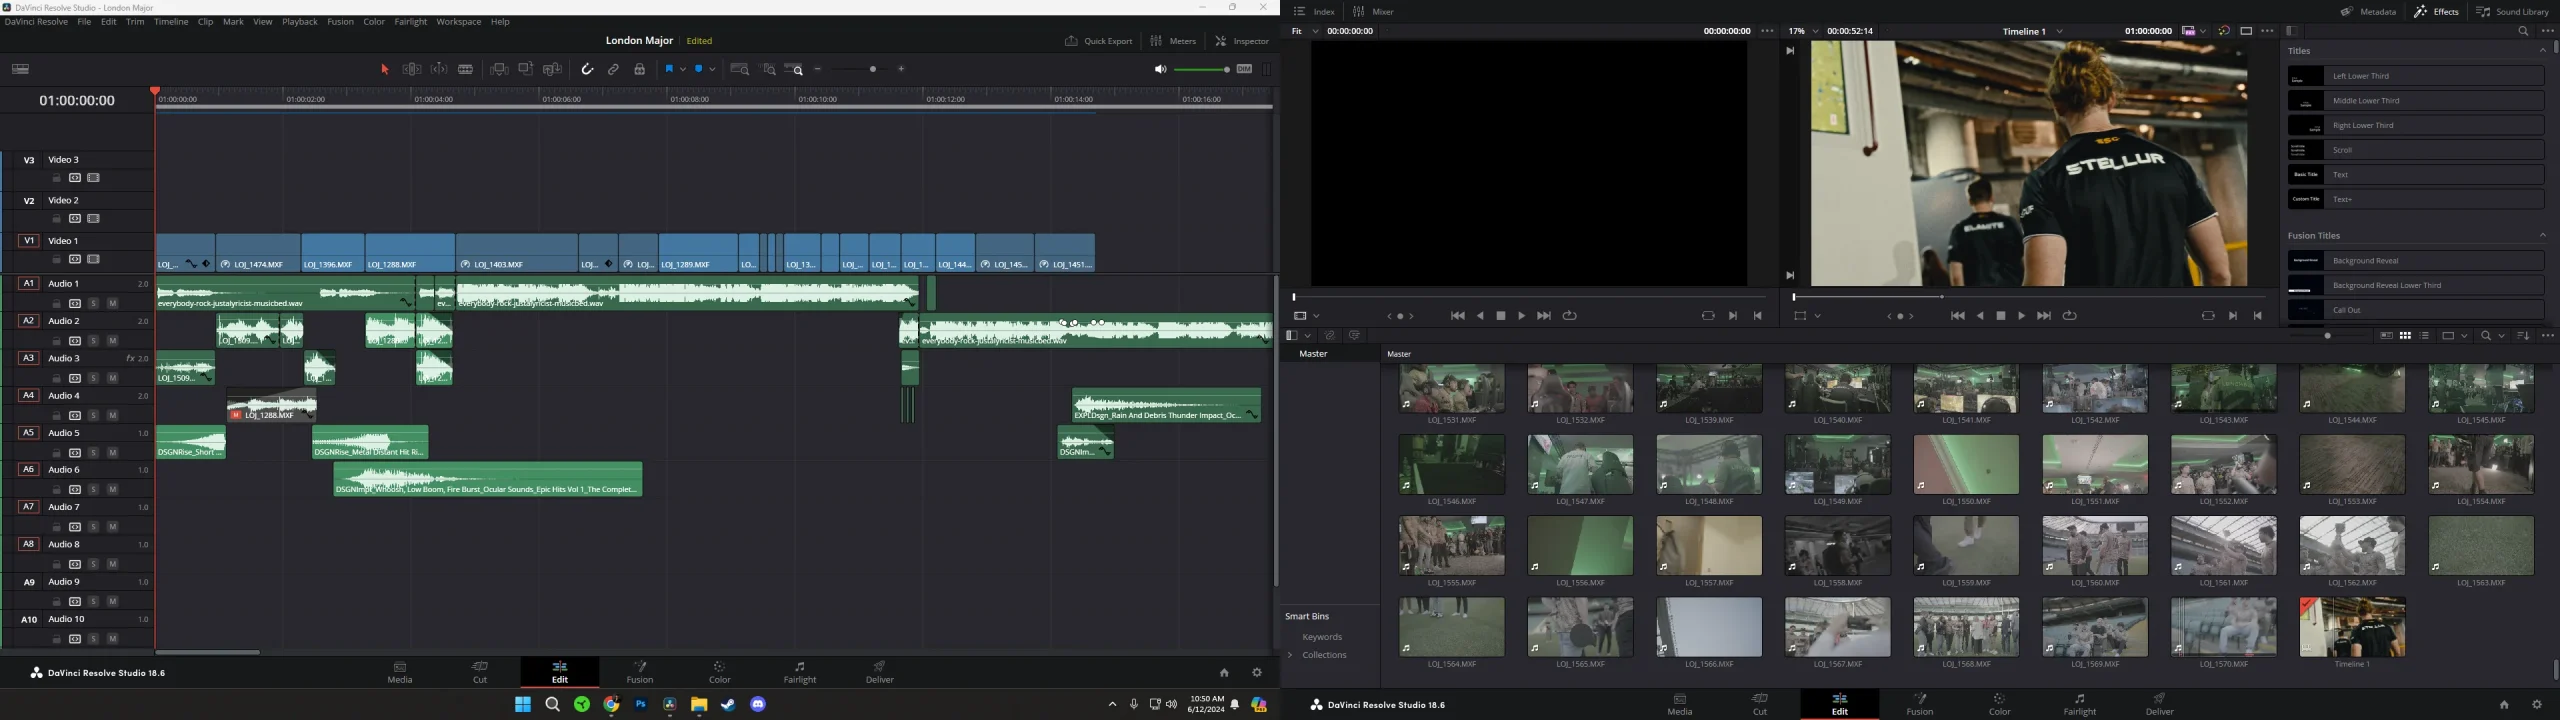Click the Detail Zoom icon
Image resolution: width=2560 pixels, height=720 pixels.
click(x=768, y=69)
